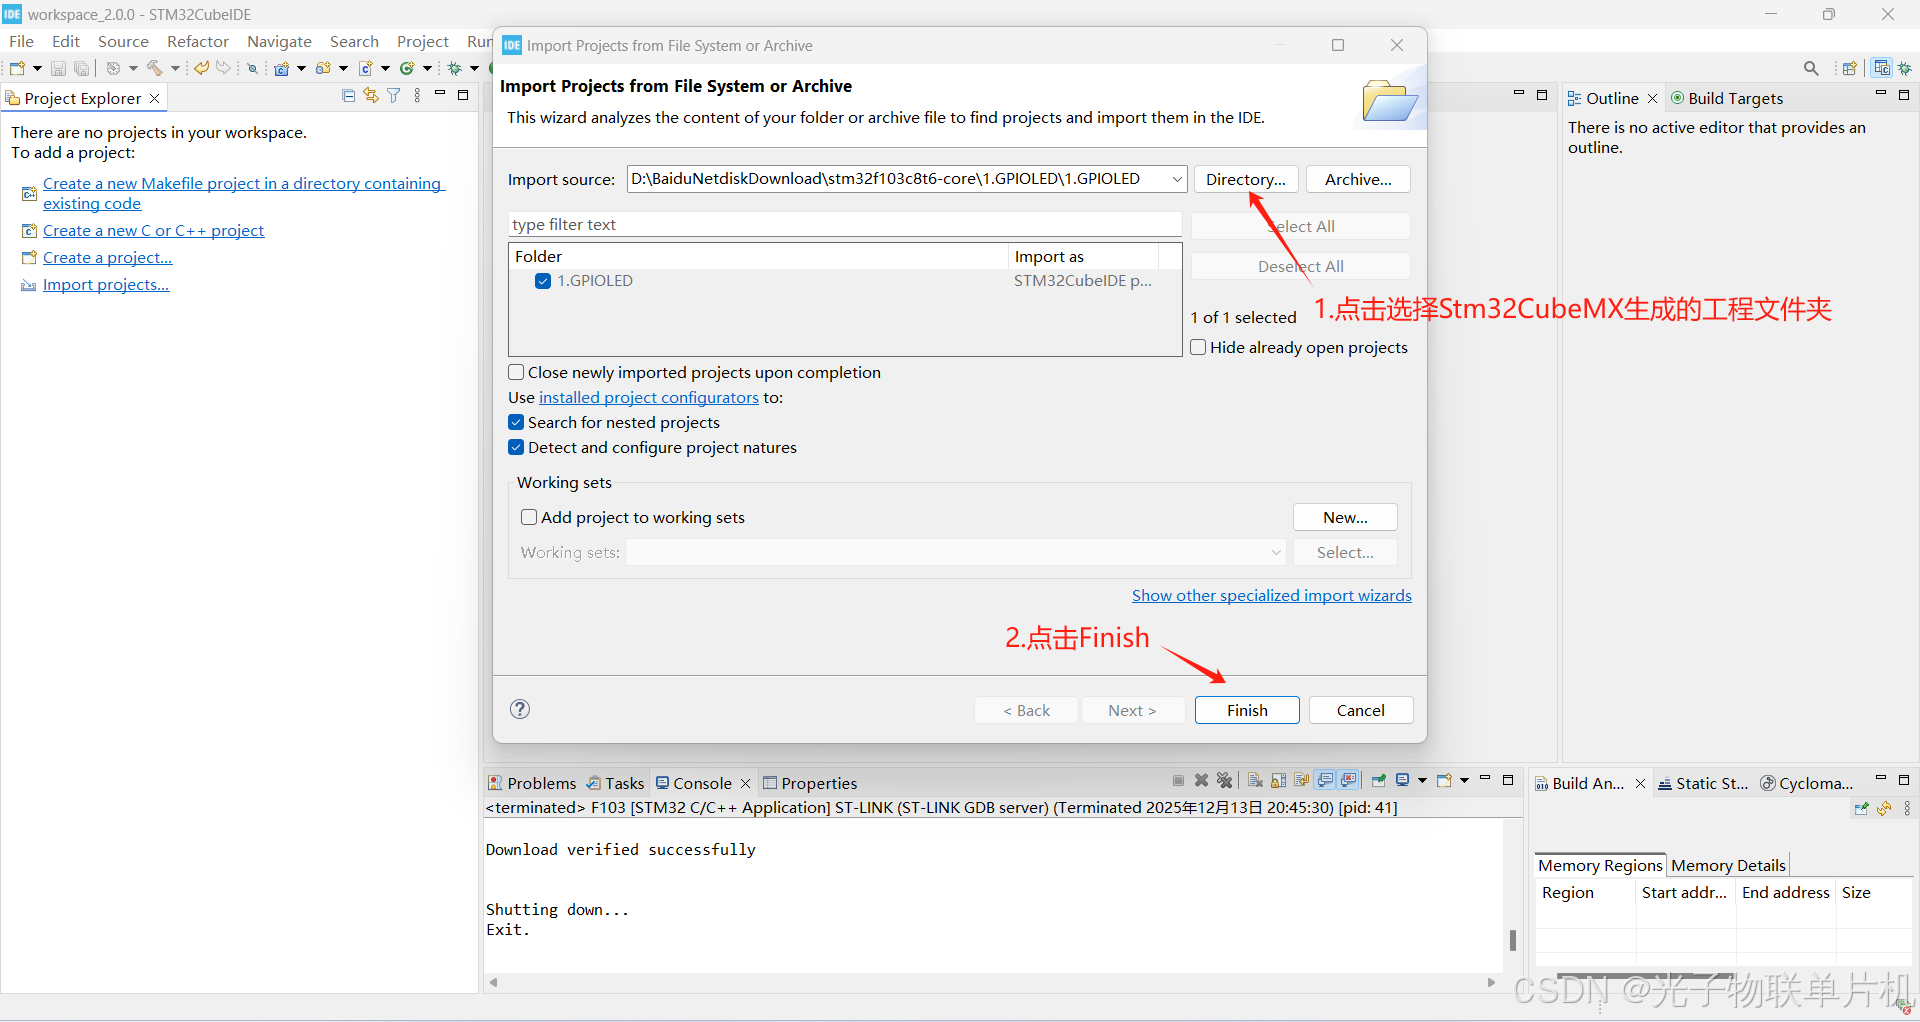Enable Close newly imported projects upon completion

pyautogui.click(x=516, y=372)
